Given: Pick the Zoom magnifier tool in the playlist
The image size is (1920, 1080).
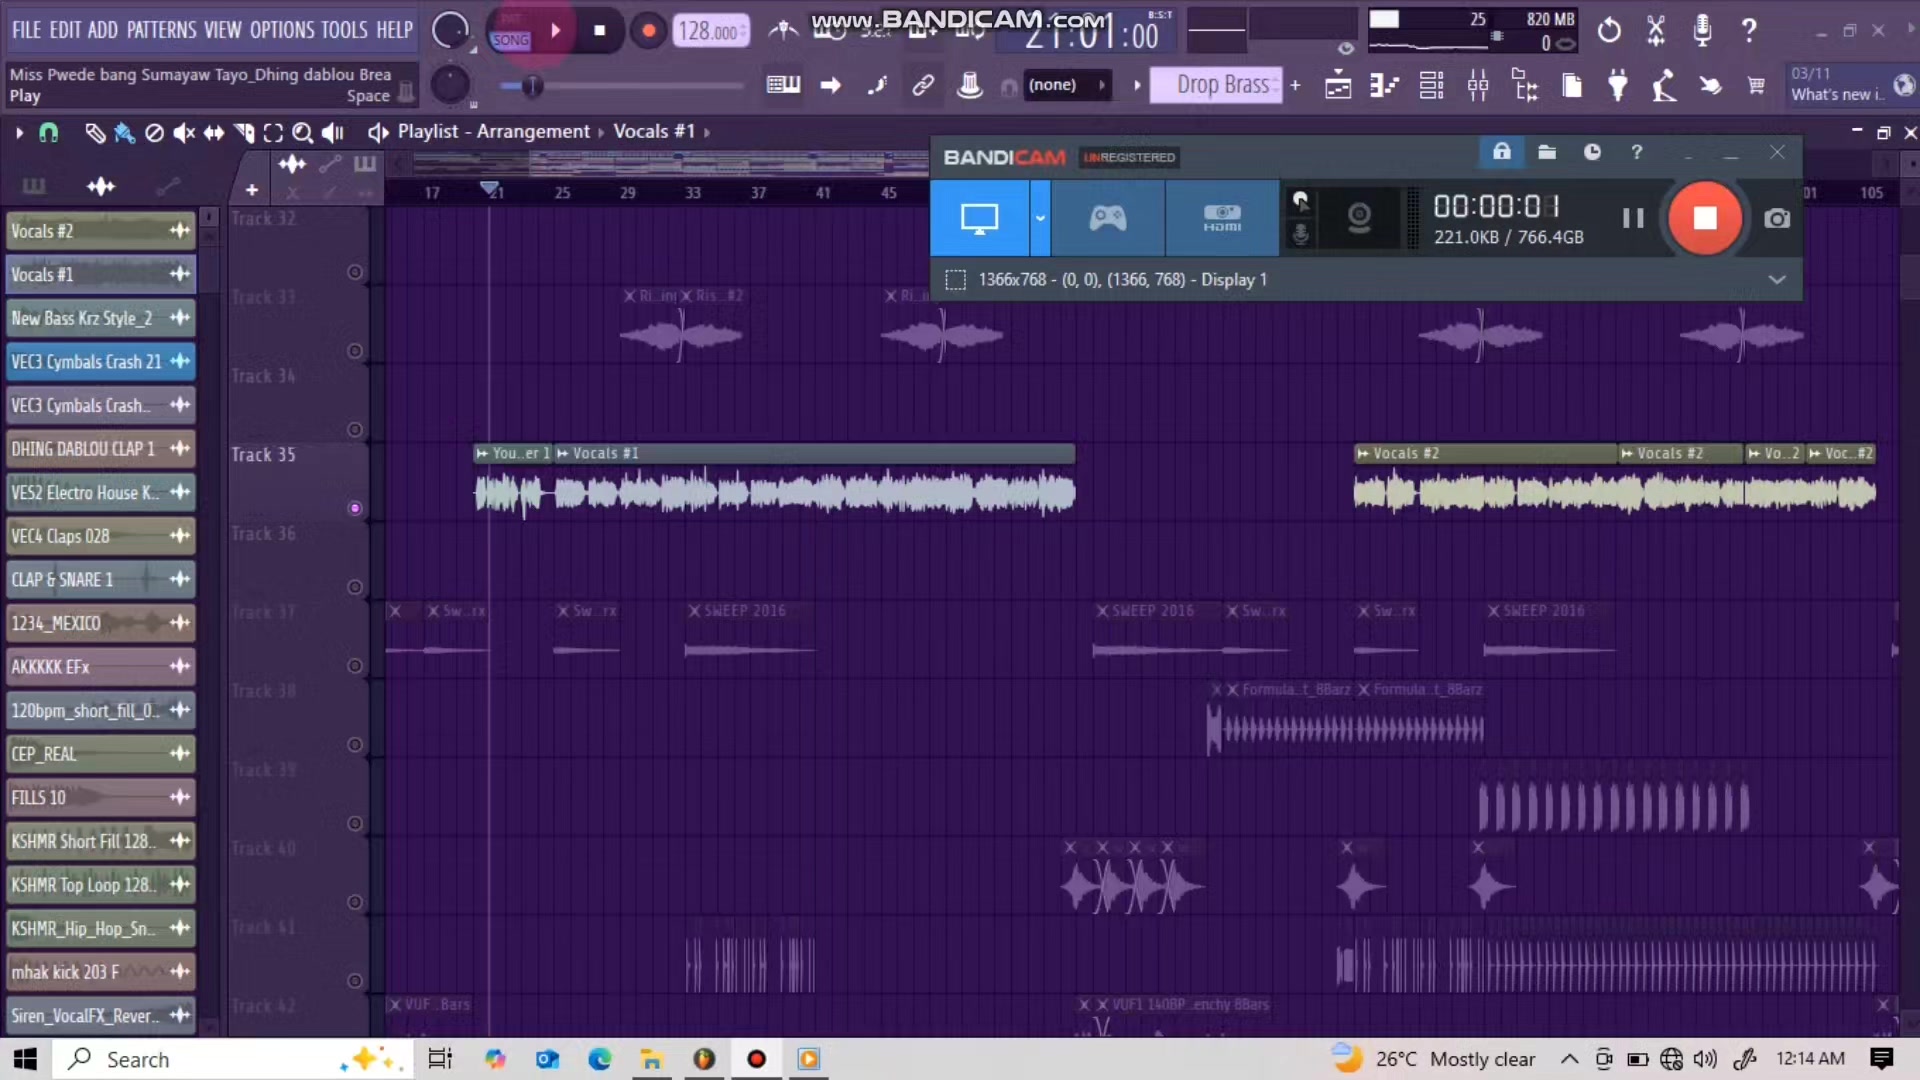Looking at the screenshot, I should tap(302, 133).
